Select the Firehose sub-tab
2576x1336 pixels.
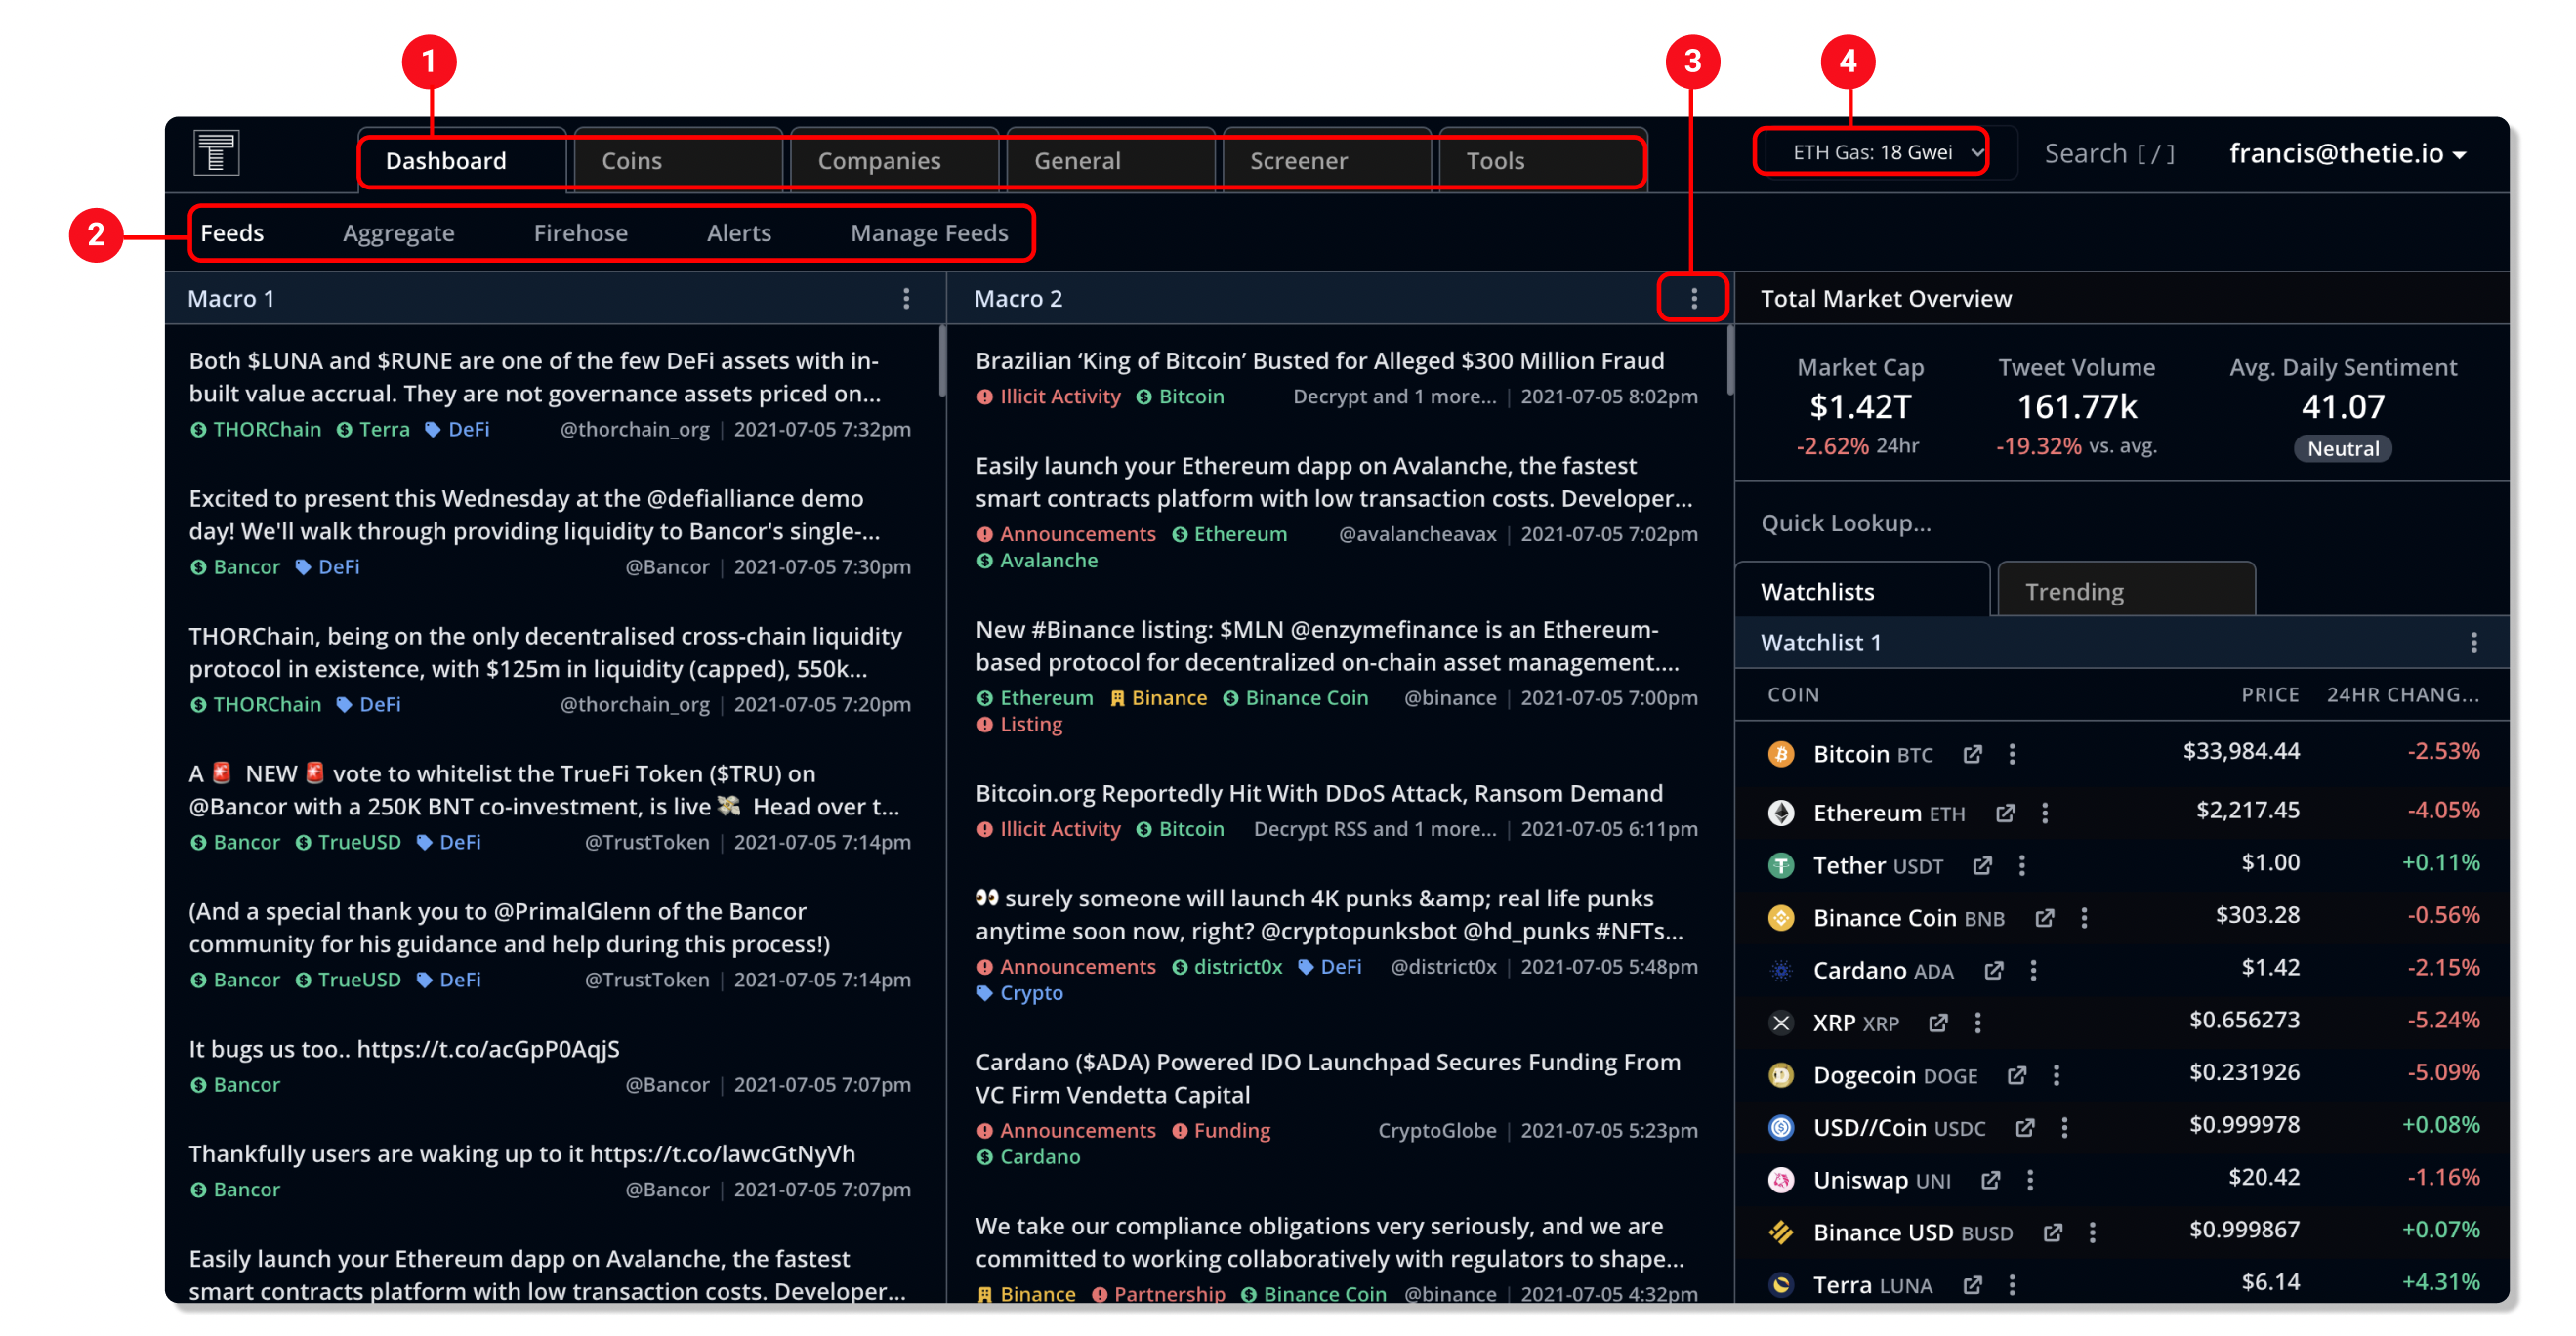pyautogui.click(x=580, y=233)
